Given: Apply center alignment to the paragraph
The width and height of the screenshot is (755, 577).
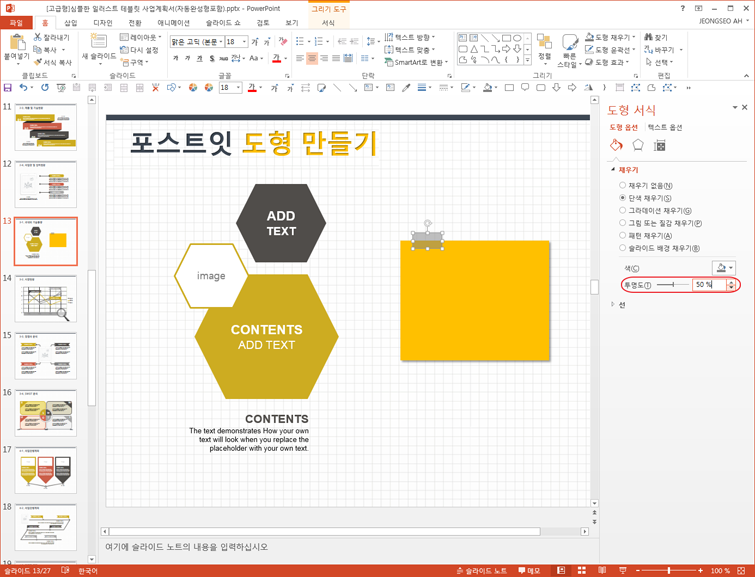Looking at the screenshot, I should pyautogui.click(x=312, y=58).
